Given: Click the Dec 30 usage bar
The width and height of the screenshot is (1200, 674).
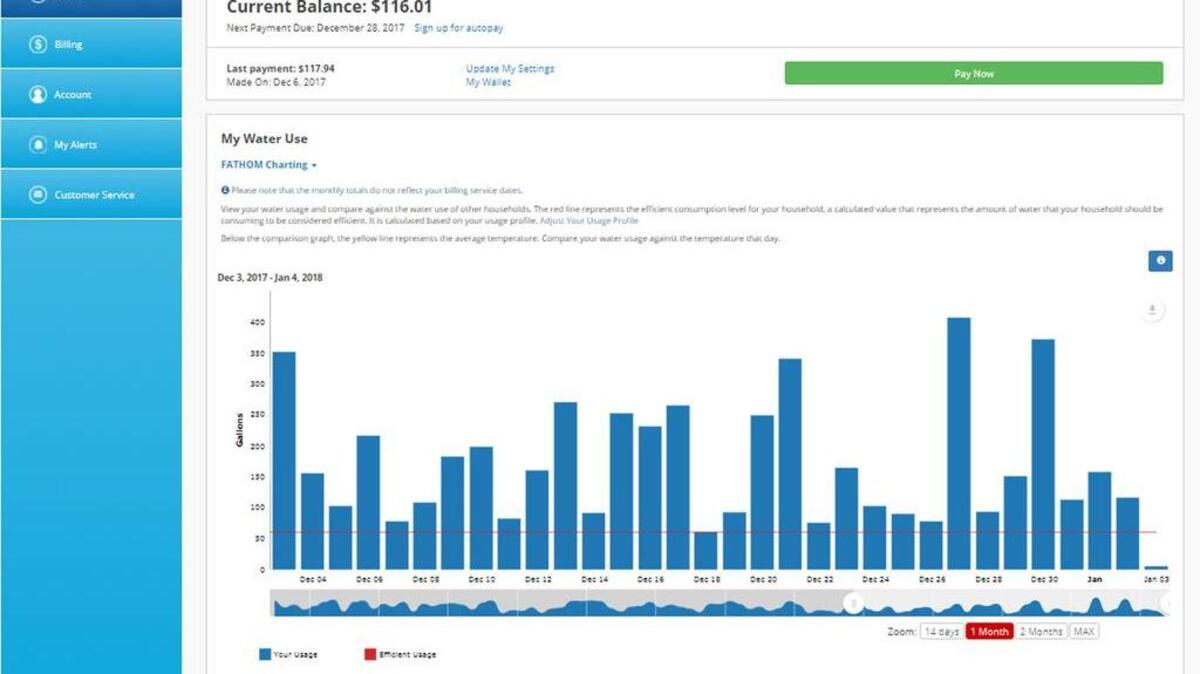Looking at the screenshot, I should pyautogui.click(x=1043, y=454).
